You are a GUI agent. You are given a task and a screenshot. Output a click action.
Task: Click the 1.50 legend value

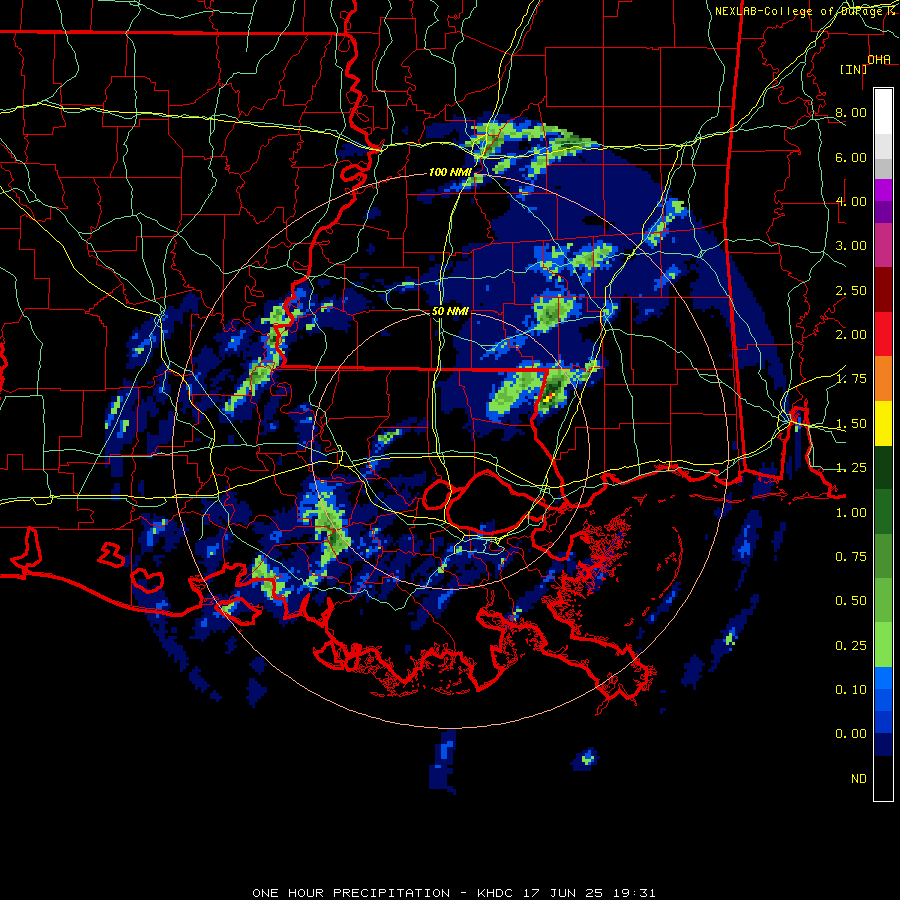click(x=851, y=424)
